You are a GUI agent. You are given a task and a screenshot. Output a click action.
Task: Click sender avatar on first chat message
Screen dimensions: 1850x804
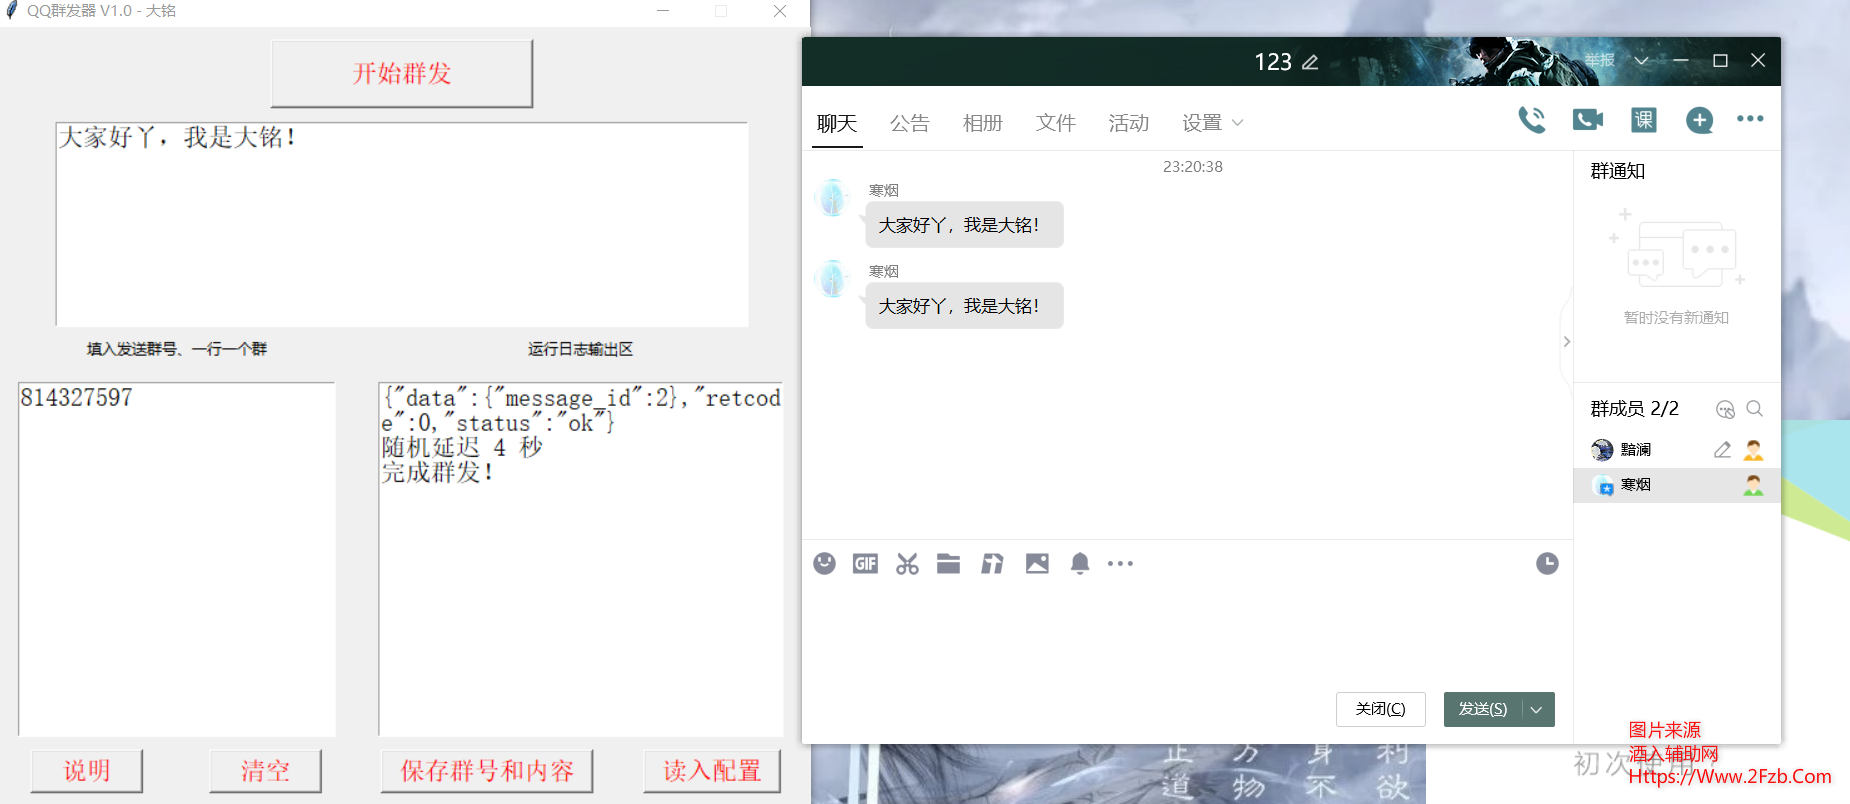833,198
